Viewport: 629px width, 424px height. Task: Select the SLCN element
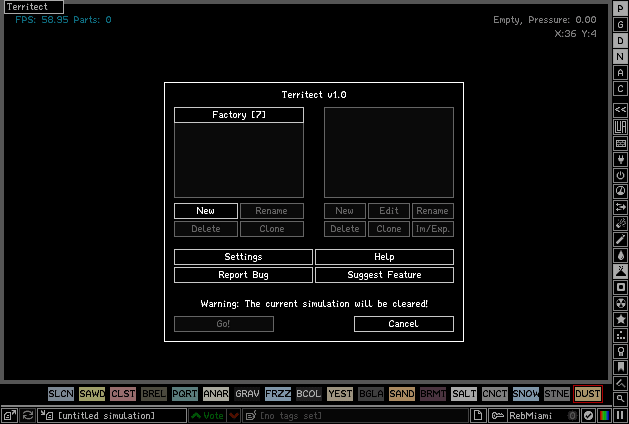[61, 394]
